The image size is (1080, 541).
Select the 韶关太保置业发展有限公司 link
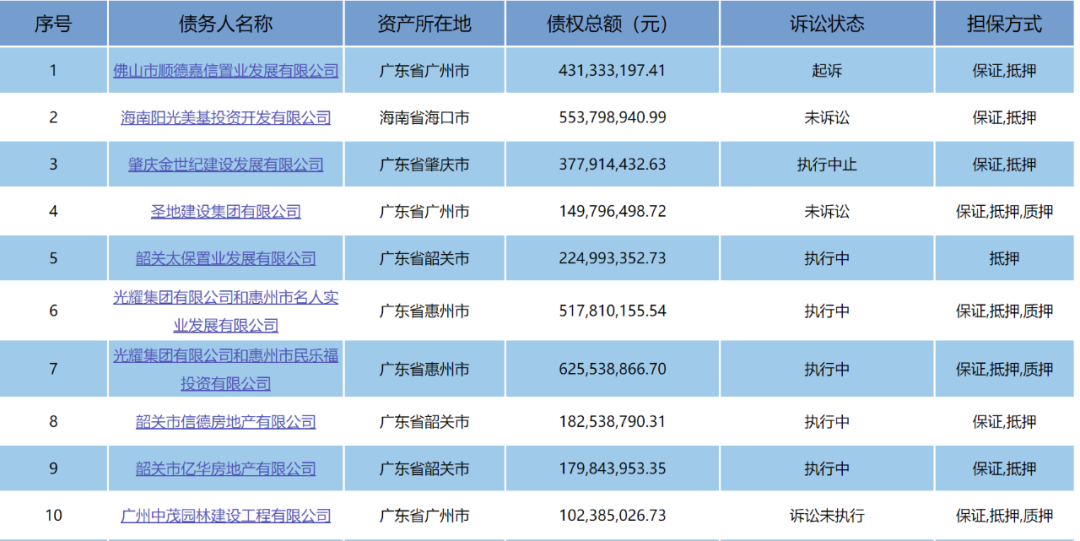(x=225, y=259)
